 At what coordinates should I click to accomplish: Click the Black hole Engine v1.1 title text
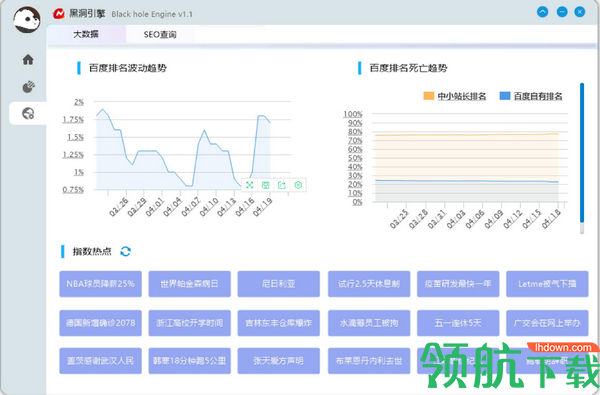[152, 14]
